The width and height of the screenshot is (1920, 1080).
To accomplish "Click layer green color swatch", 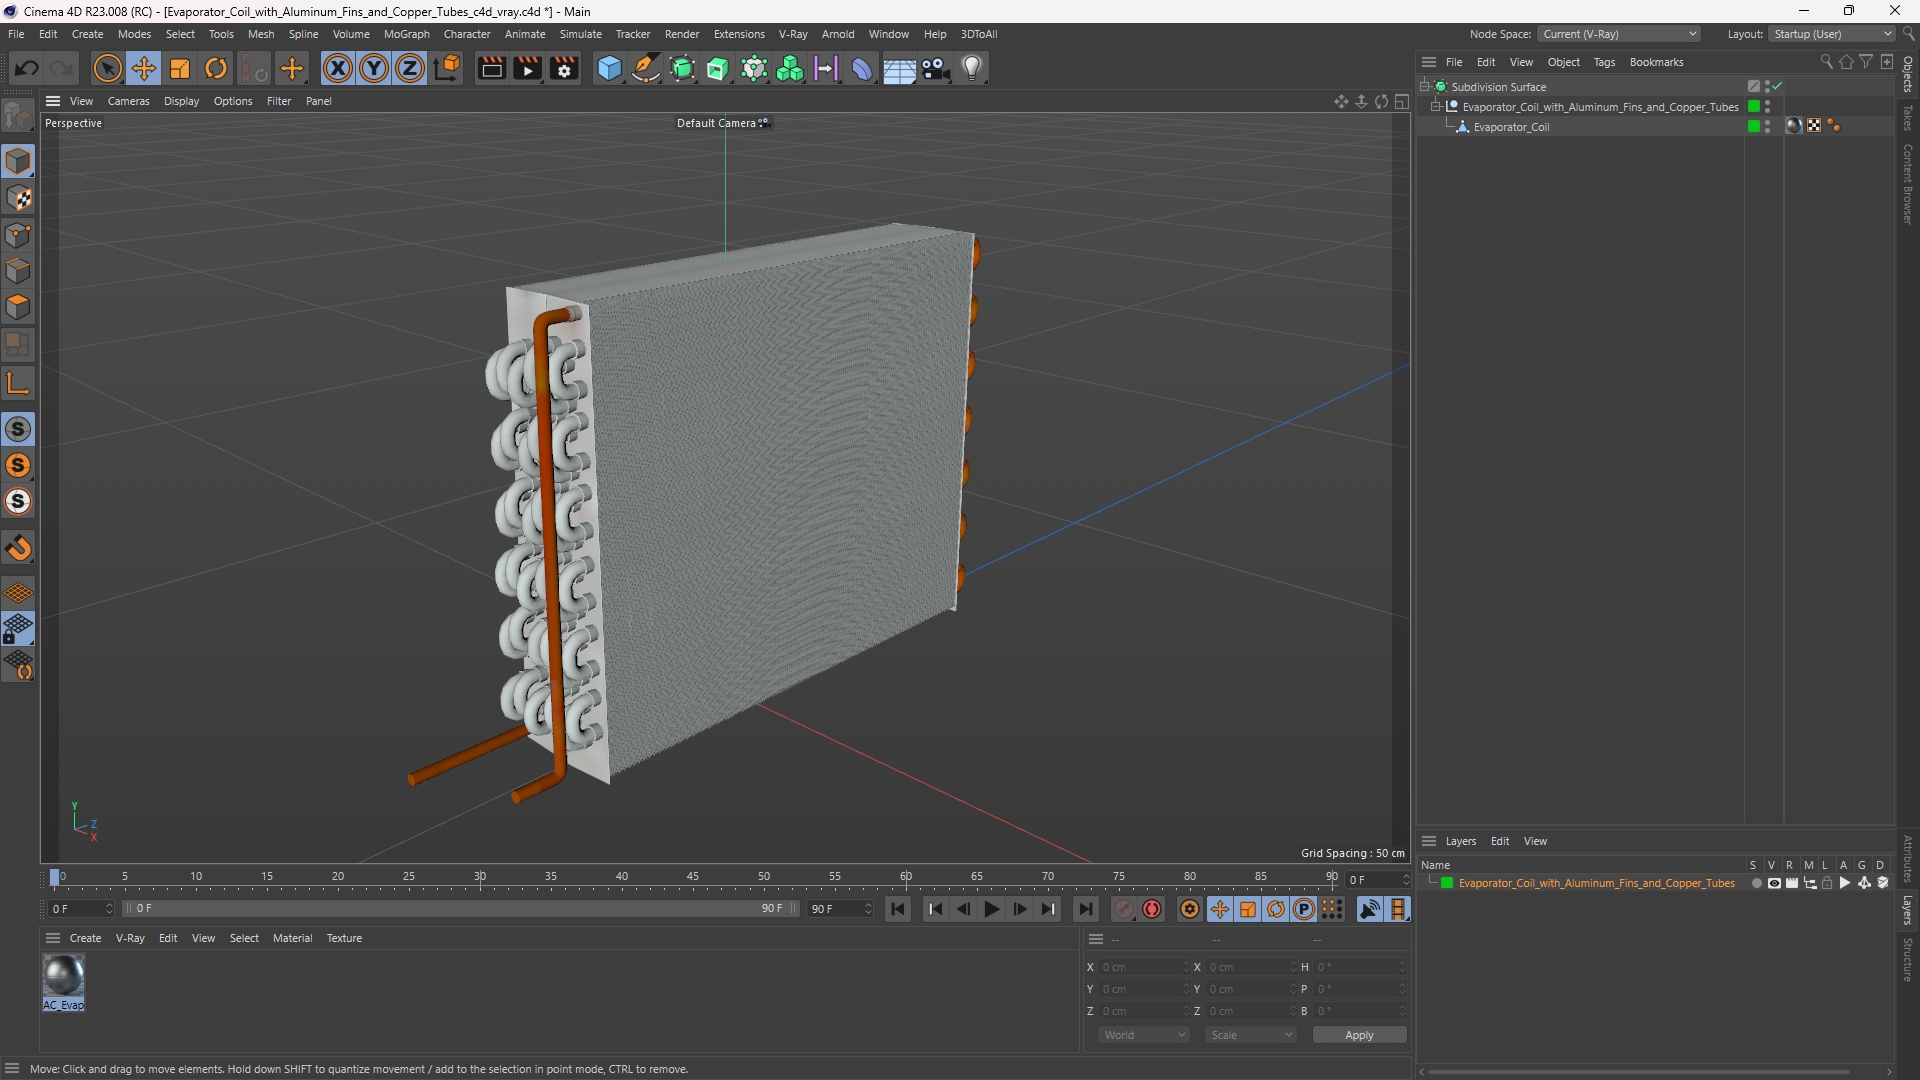I will pos(1446,883).
